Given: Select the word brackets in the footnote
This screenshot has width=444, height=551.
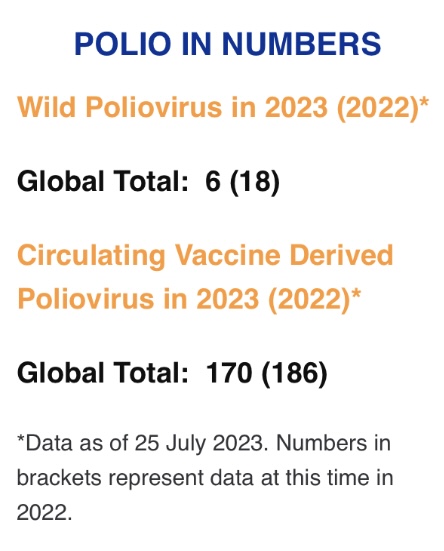Looking at the screenshot, I should (59, 478).
